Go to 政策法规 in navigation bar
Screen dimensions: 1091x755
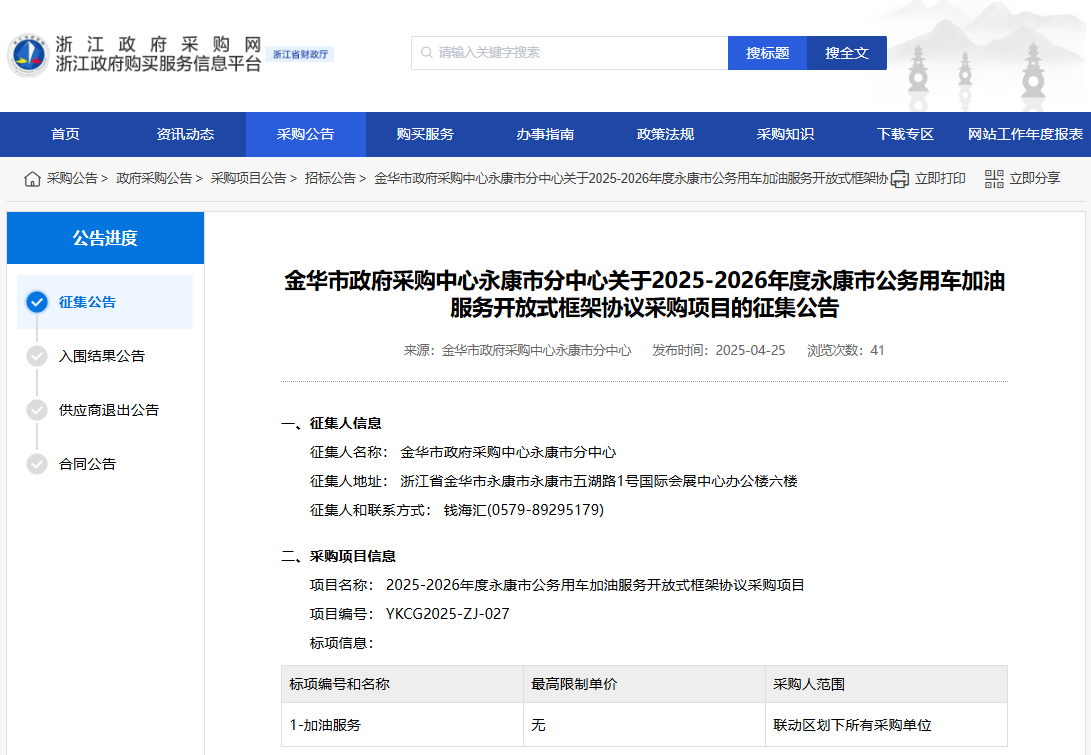coord(665,134)
